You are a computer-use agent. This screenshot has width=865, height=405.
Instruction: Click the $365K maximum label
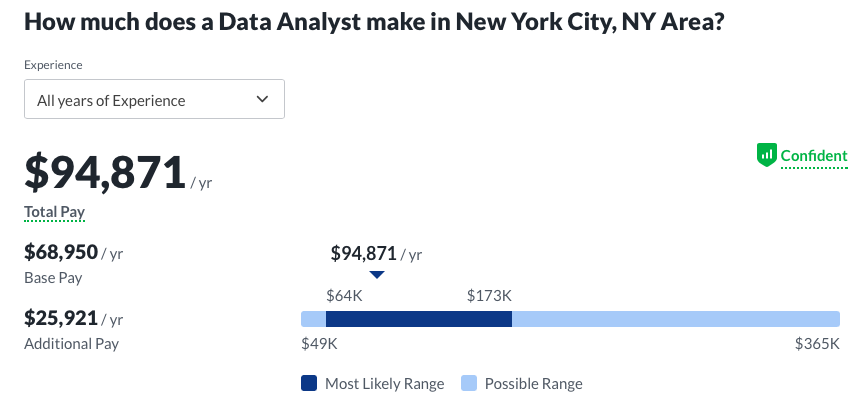(x=817, y=344)
